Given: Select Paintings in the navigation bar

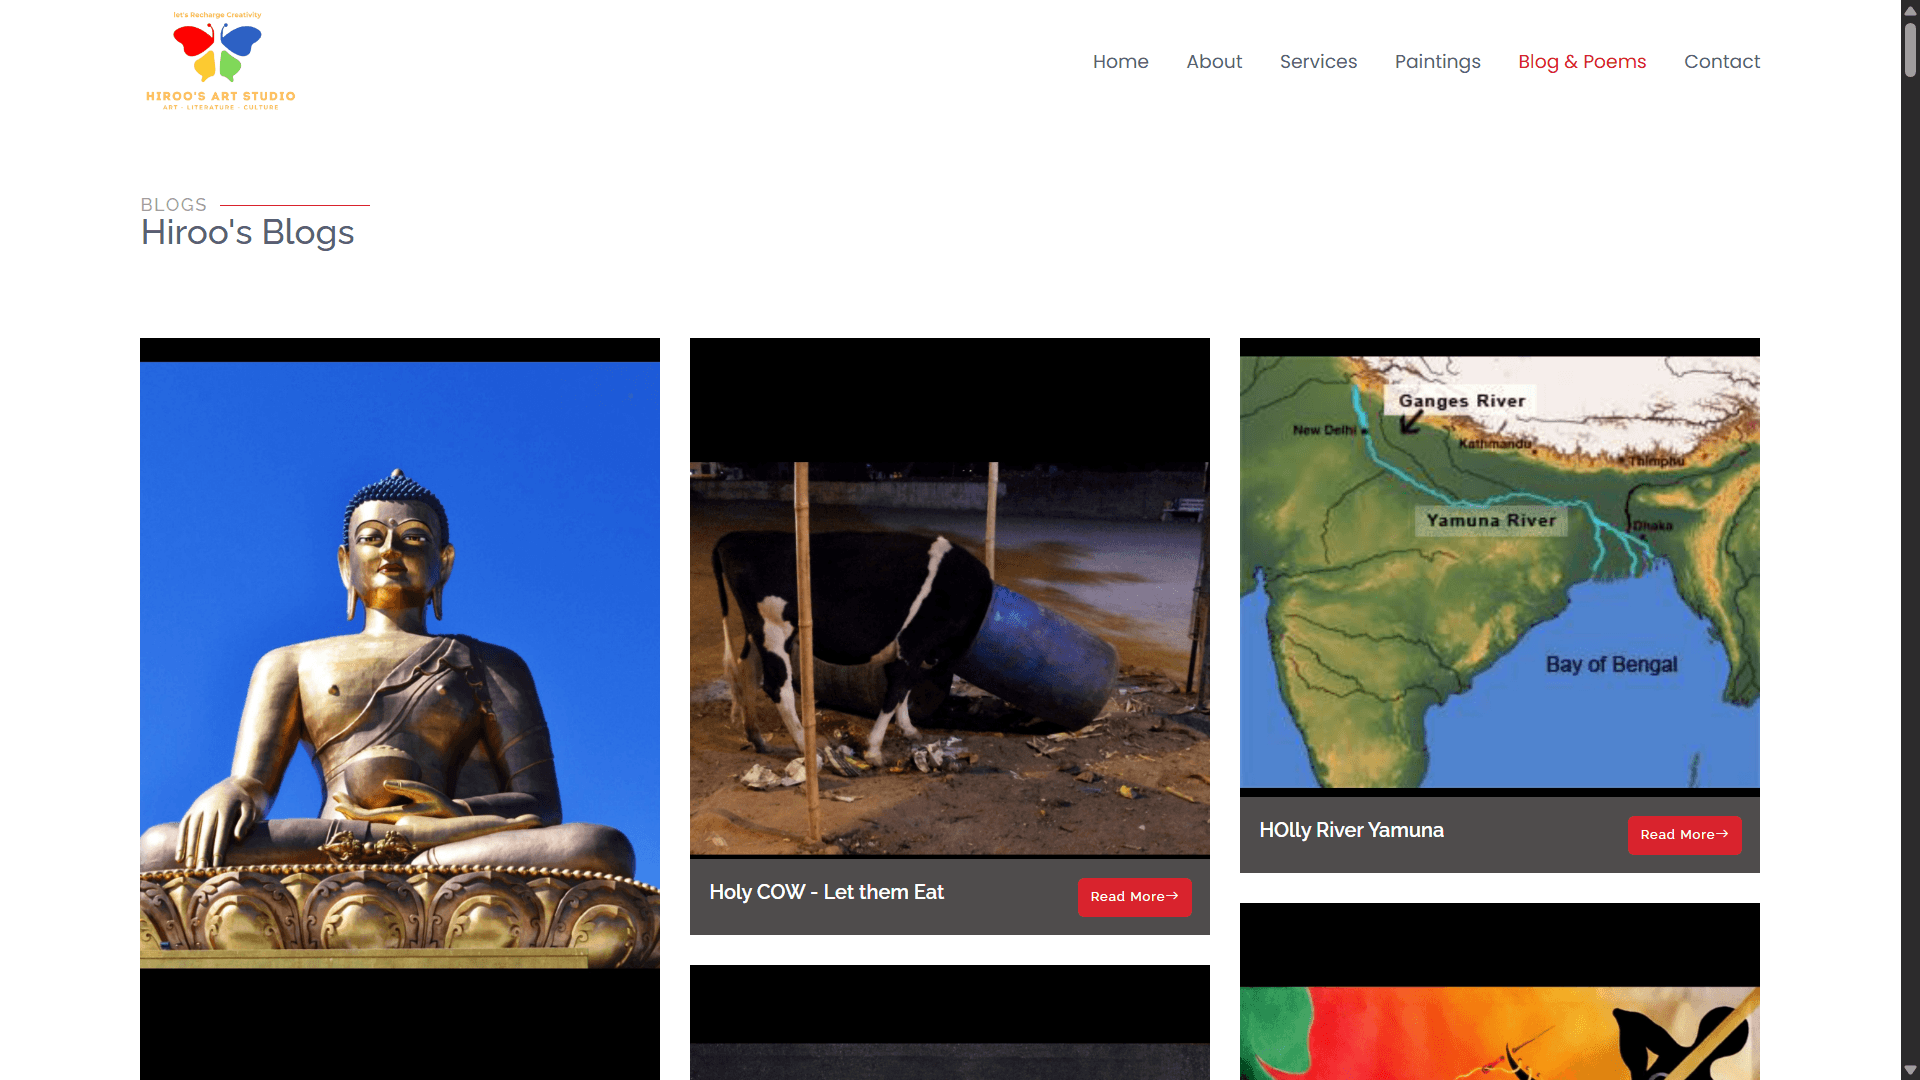Looking at the screenshot, I should point(1437,62).
